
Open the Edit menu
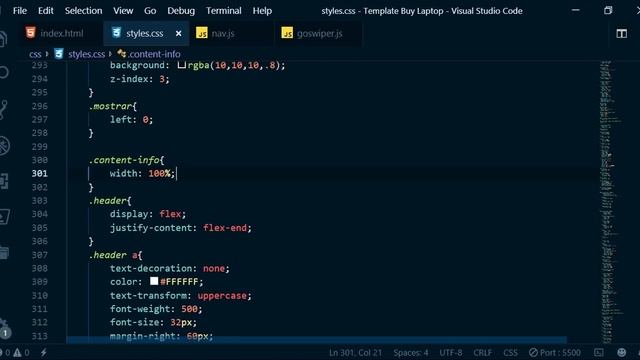(45, 11)
